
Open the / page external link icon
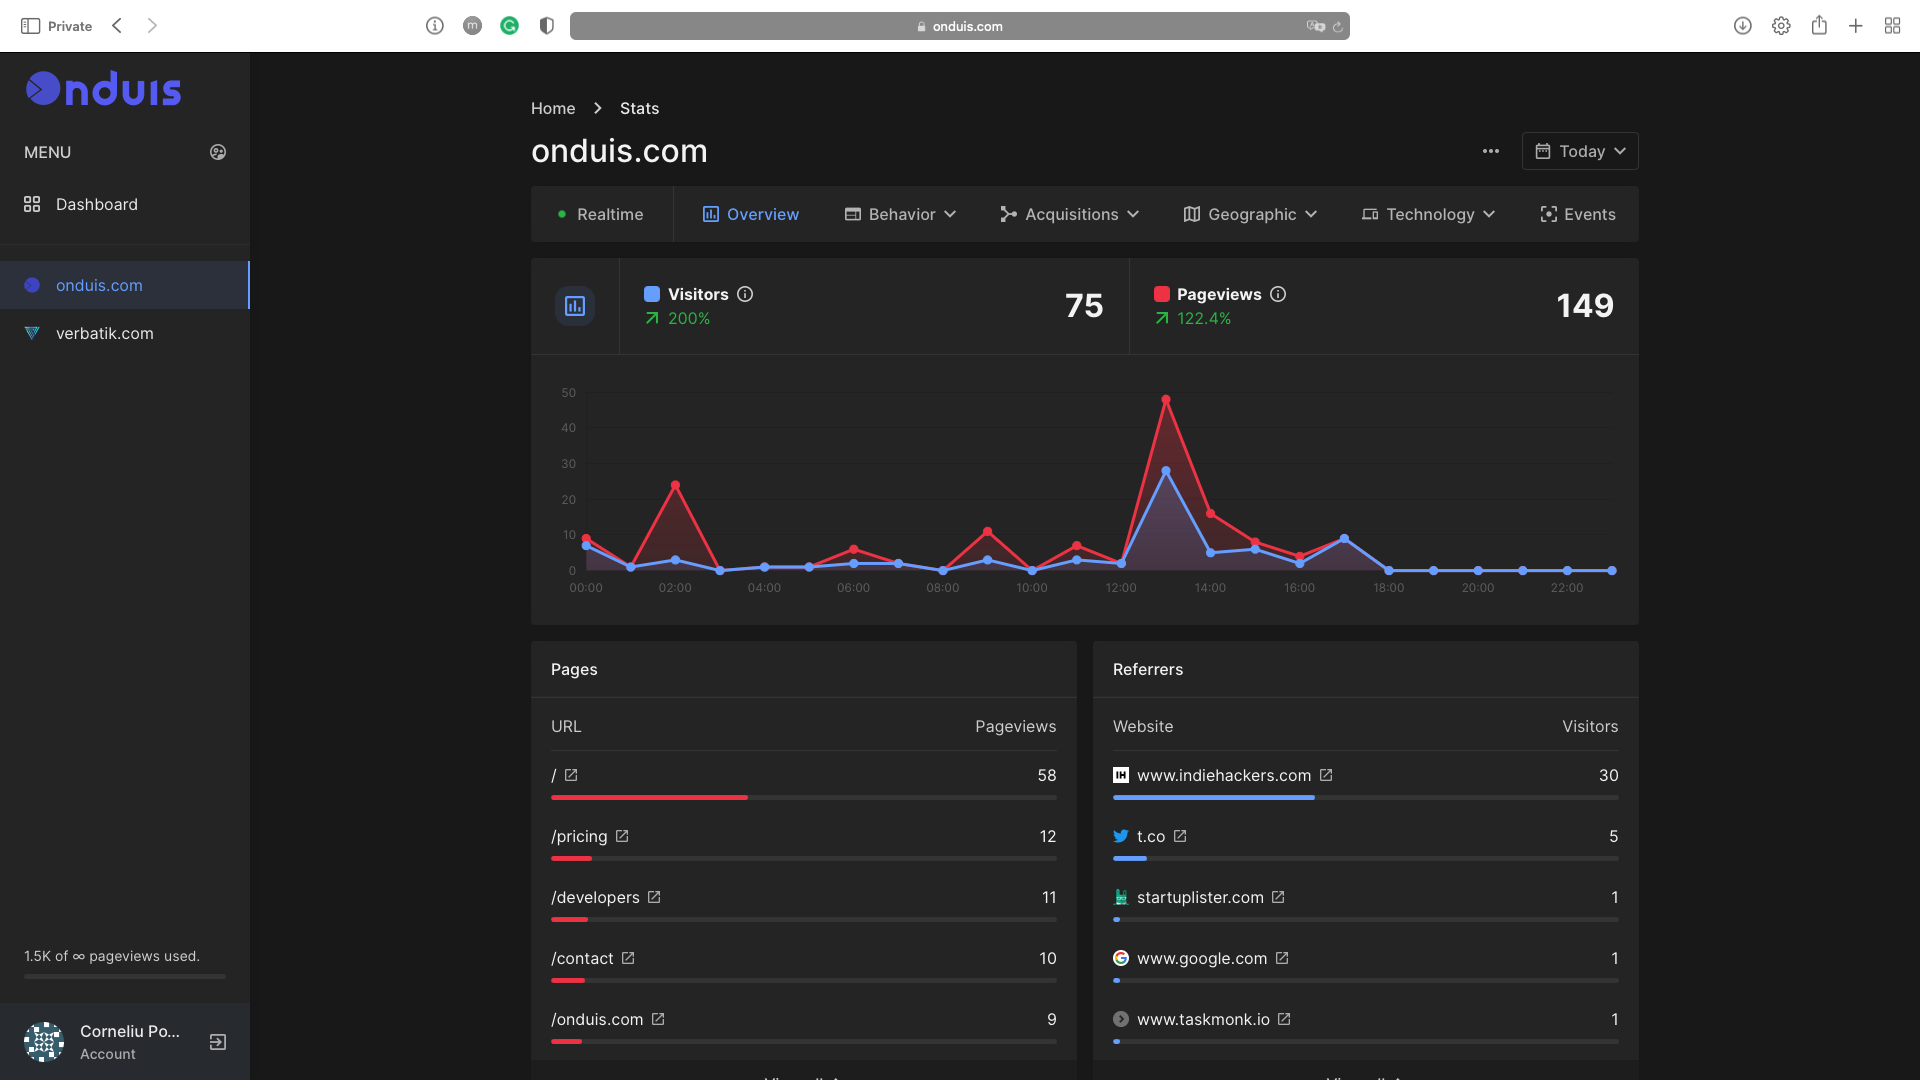coord(571,775)
